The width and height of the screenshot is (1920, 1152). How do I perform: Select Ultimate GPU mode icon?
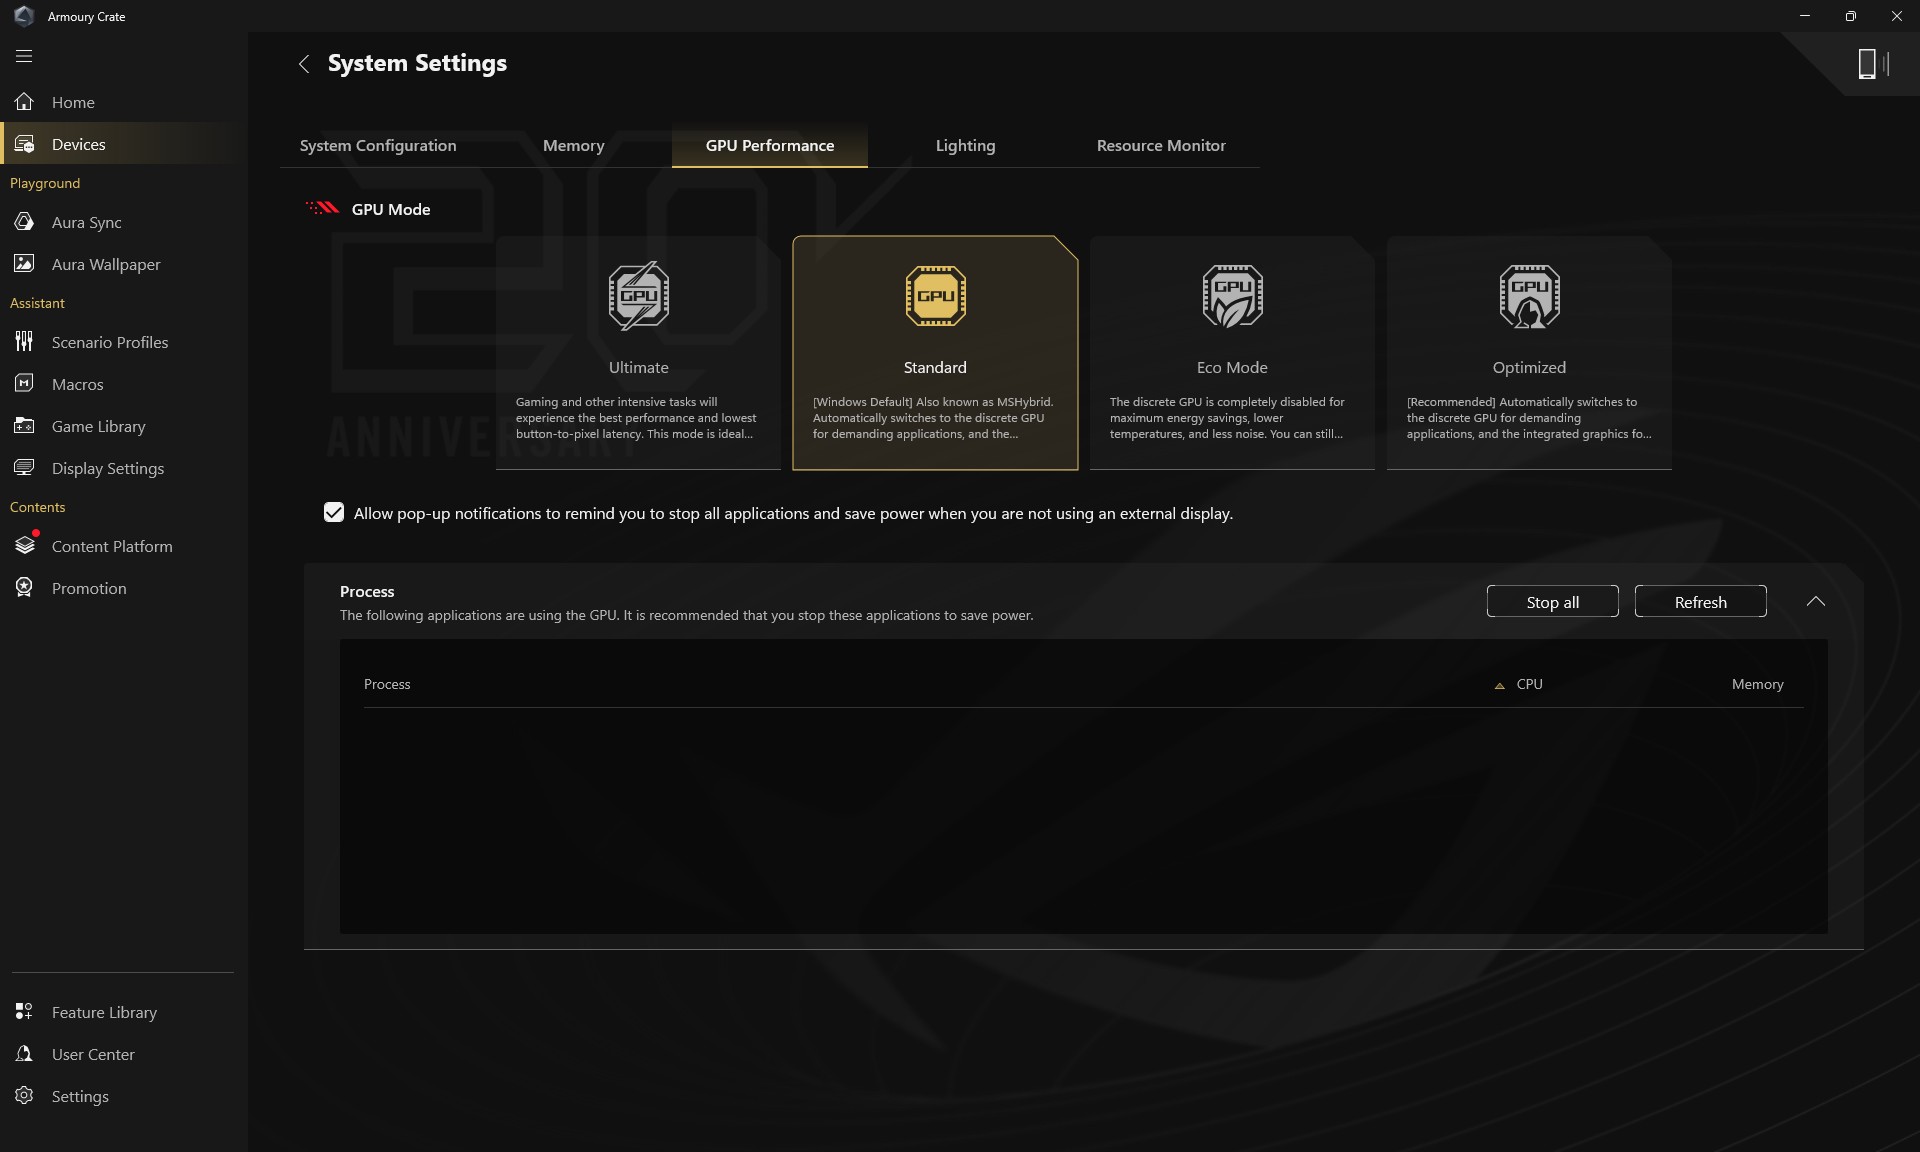click(x=639, y=296)
